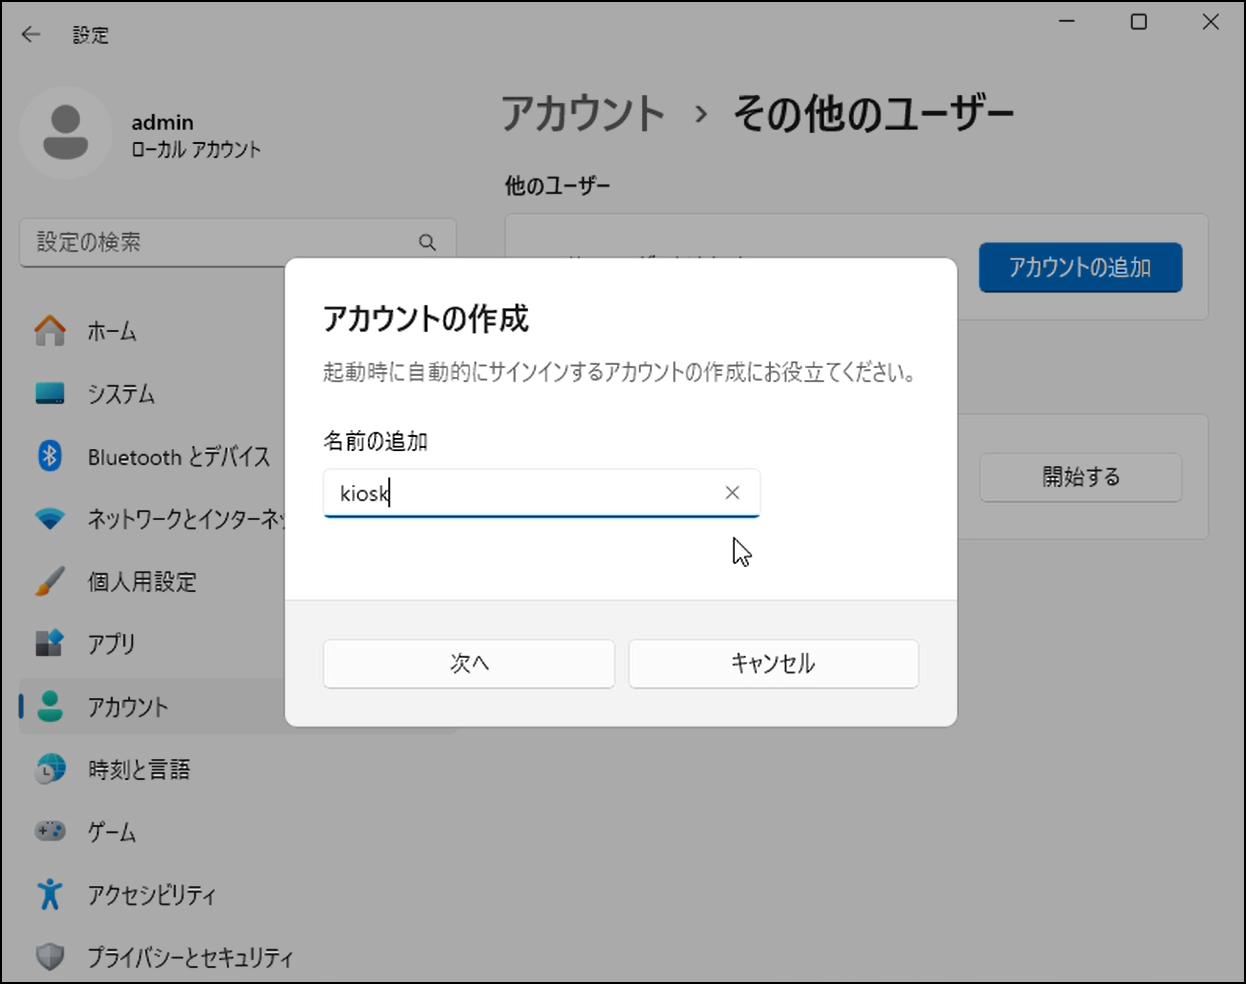This screenshot has width=1246, height=984.
Task: Click アカウントの追加 button
Action: coord(1080,267)
